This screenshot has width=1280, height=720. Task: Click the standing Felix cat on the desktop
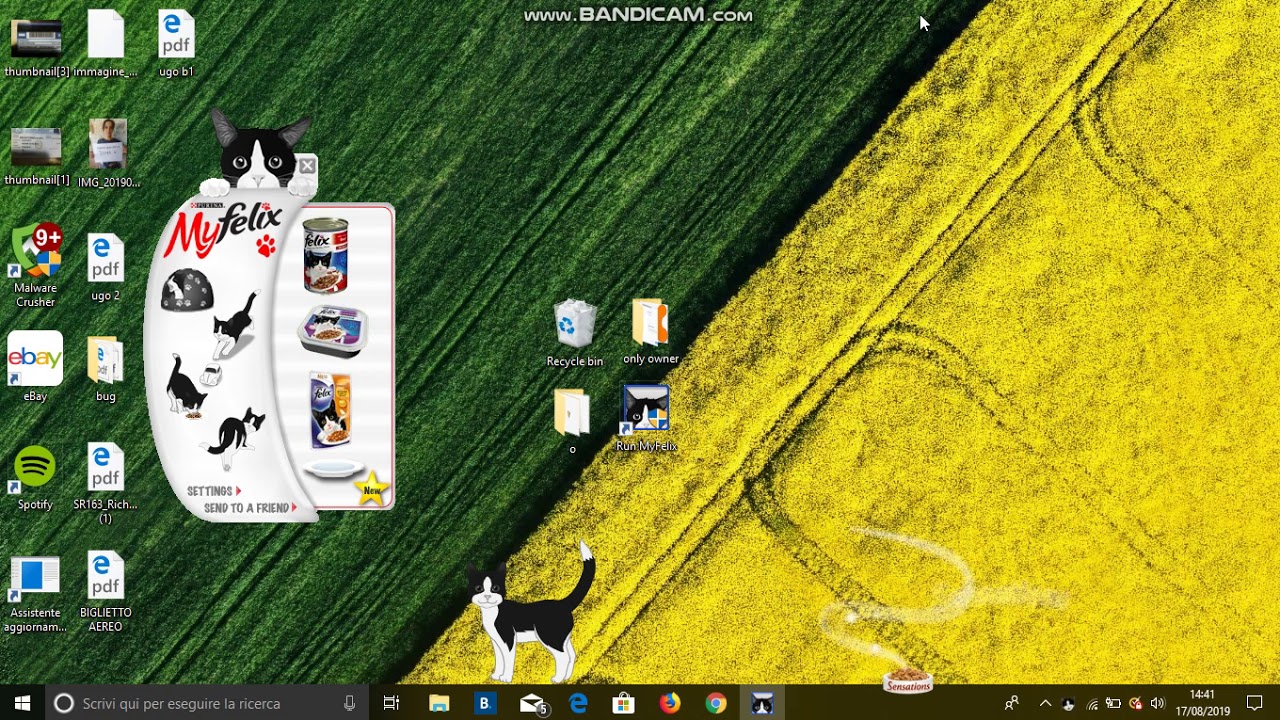coord(532,612)
